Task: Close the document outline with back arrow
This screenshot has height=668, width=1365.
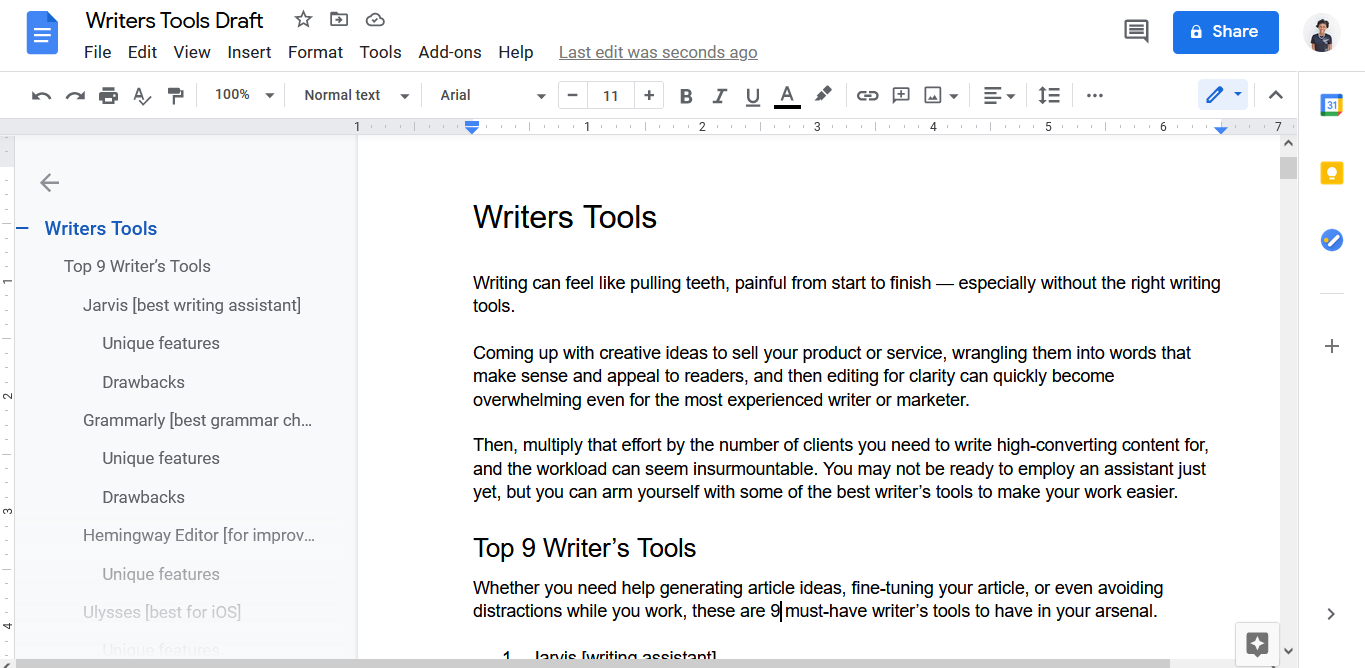Action: click(49, 182)
